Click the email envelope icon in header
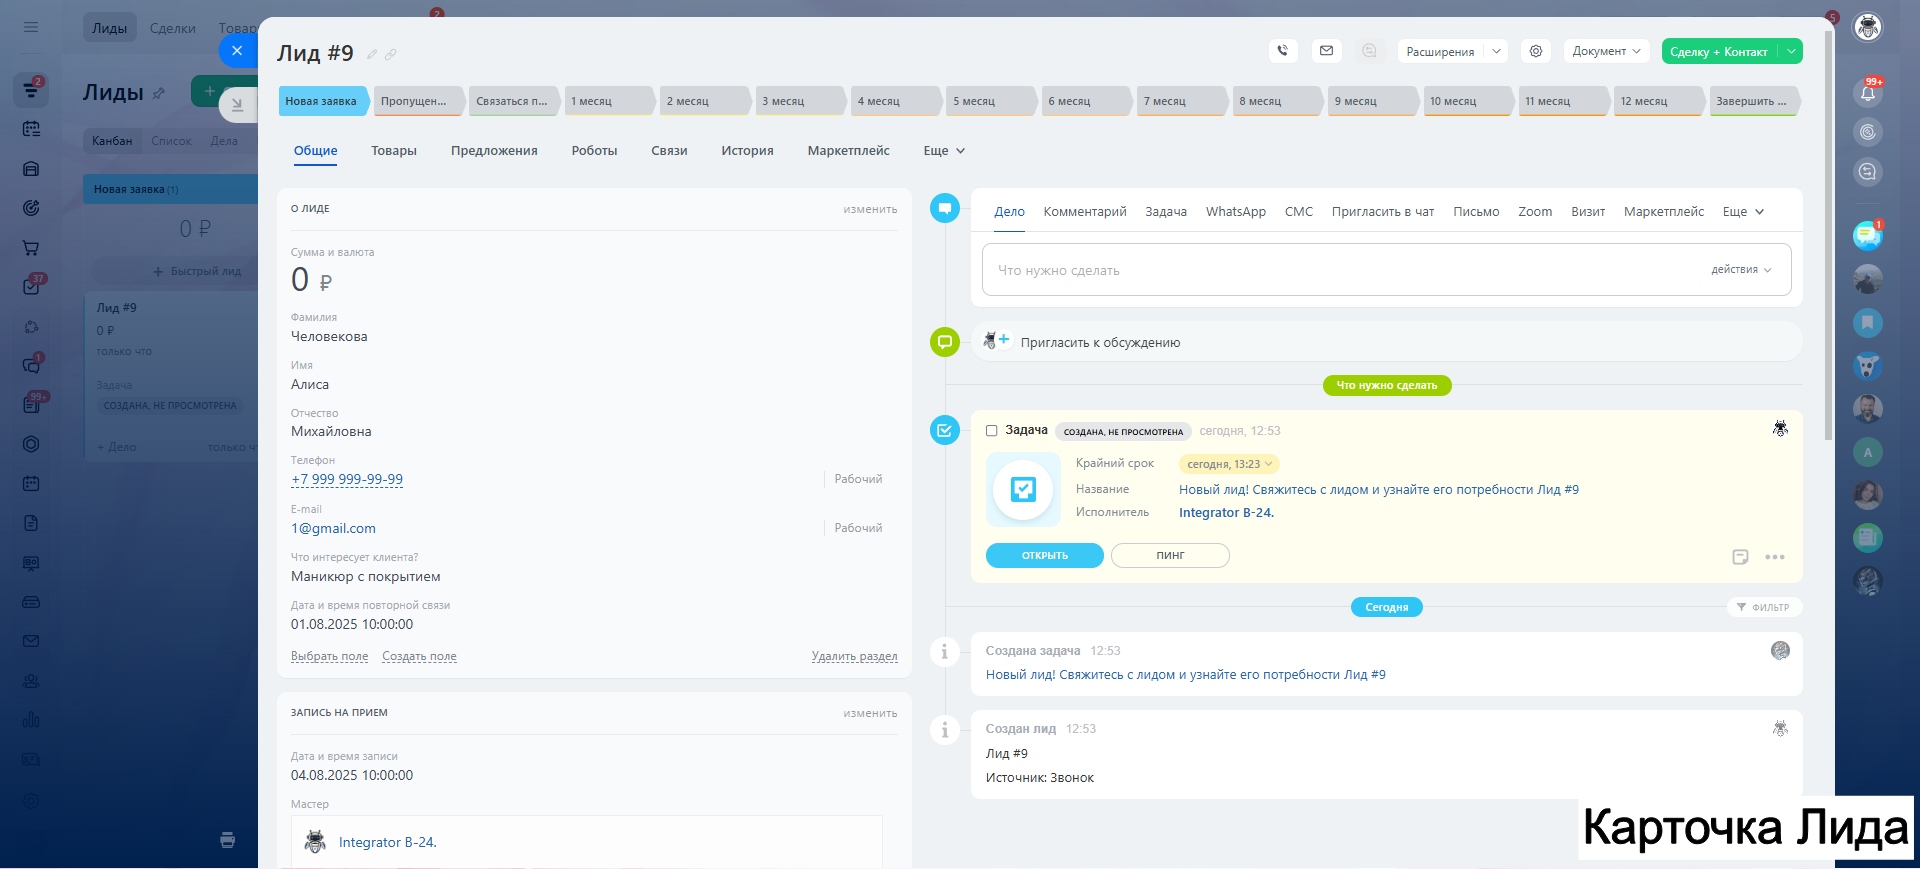Viewport: 1920px width, 869px height. [1326, 51]
